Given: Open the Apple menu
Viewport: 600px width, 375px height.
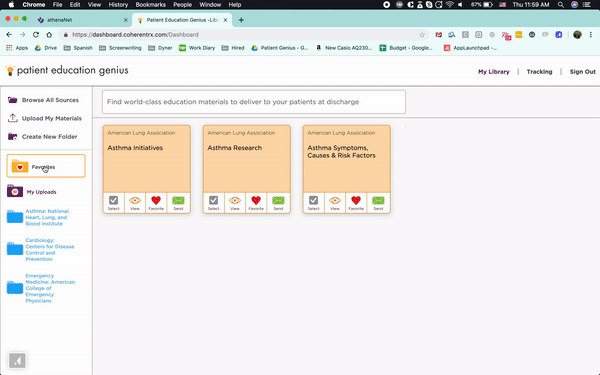Looking at the screenshot, I should (11, 5).
